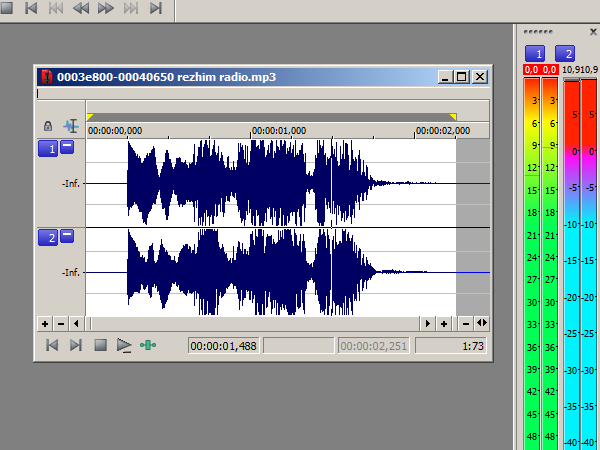Click Go to End in the data window
Viewport: 600px width, 450px height.
coord(76,345)
